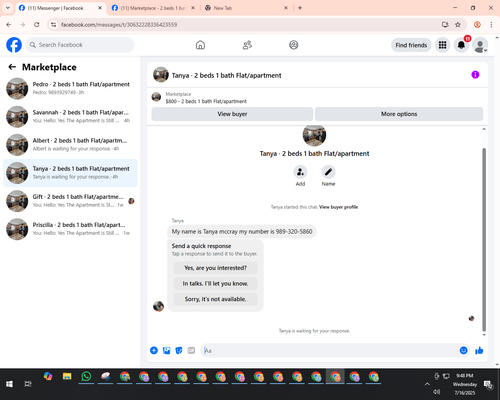This screenshot has height=400, width=500.
Task: Open Priscilla's apartment conversation
Action: click(x=70, y=229)
